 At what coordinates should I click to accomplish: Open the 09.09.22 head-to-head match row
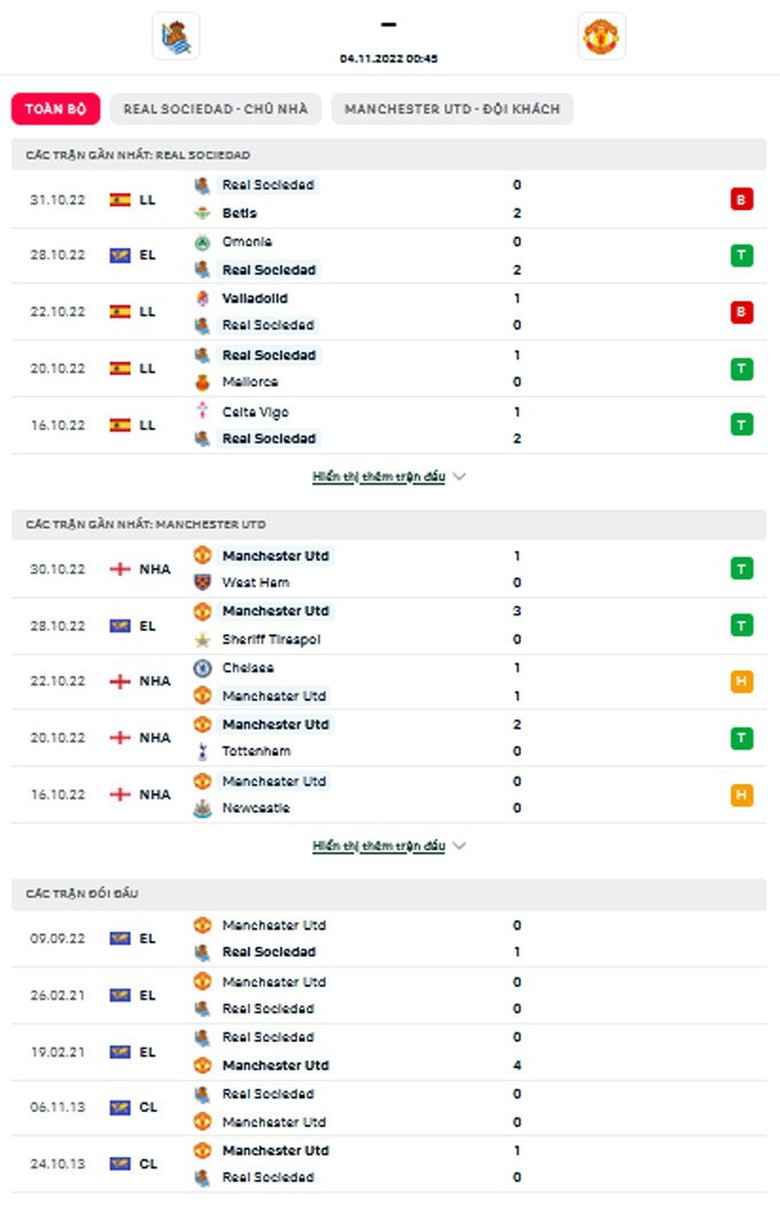(x=389, y=939)
